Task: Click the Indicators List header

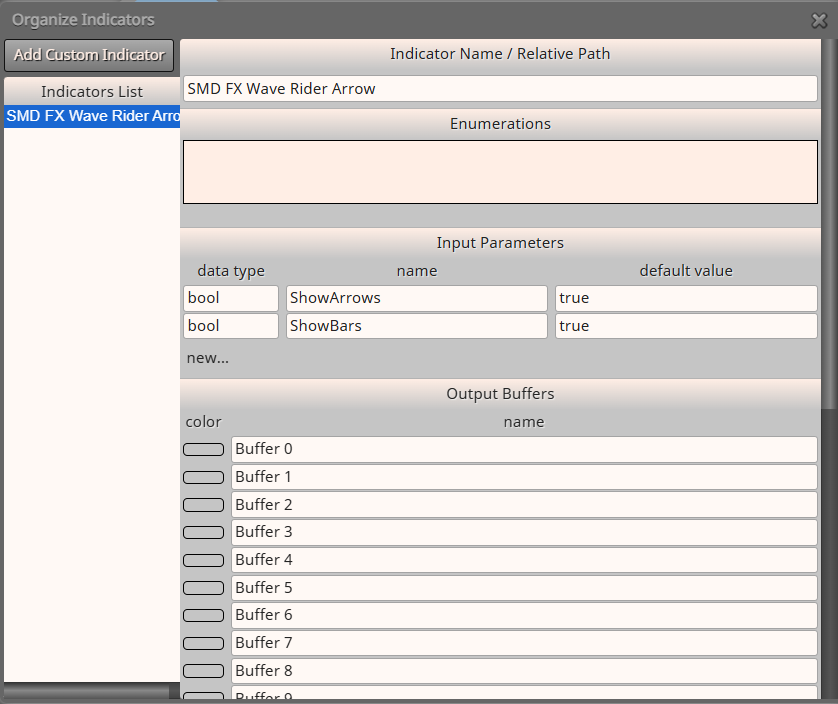Action: [92, 92]
